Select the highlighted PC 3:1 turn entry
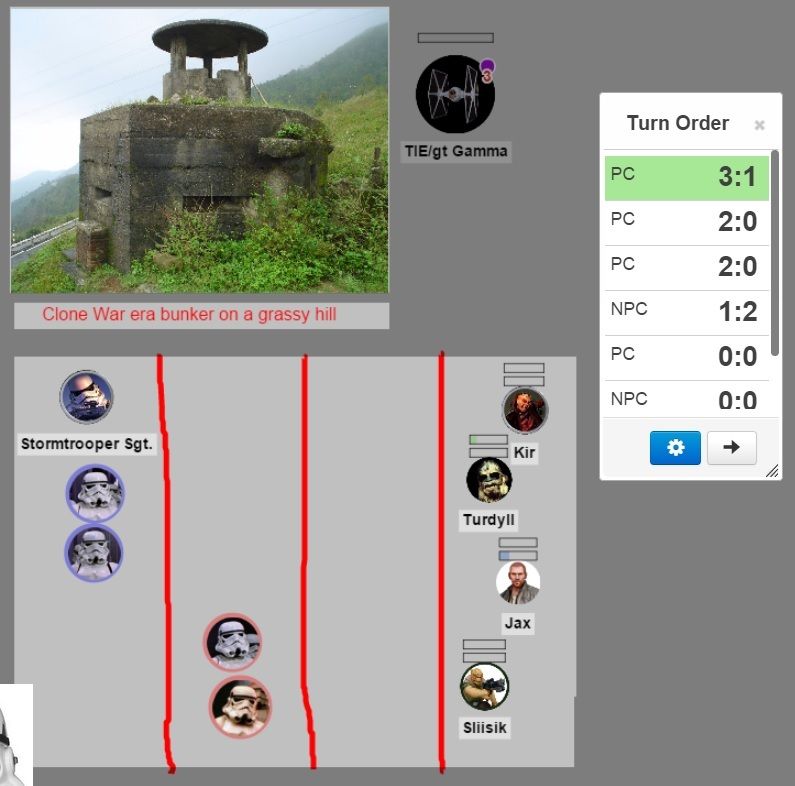 click(686, 178)
